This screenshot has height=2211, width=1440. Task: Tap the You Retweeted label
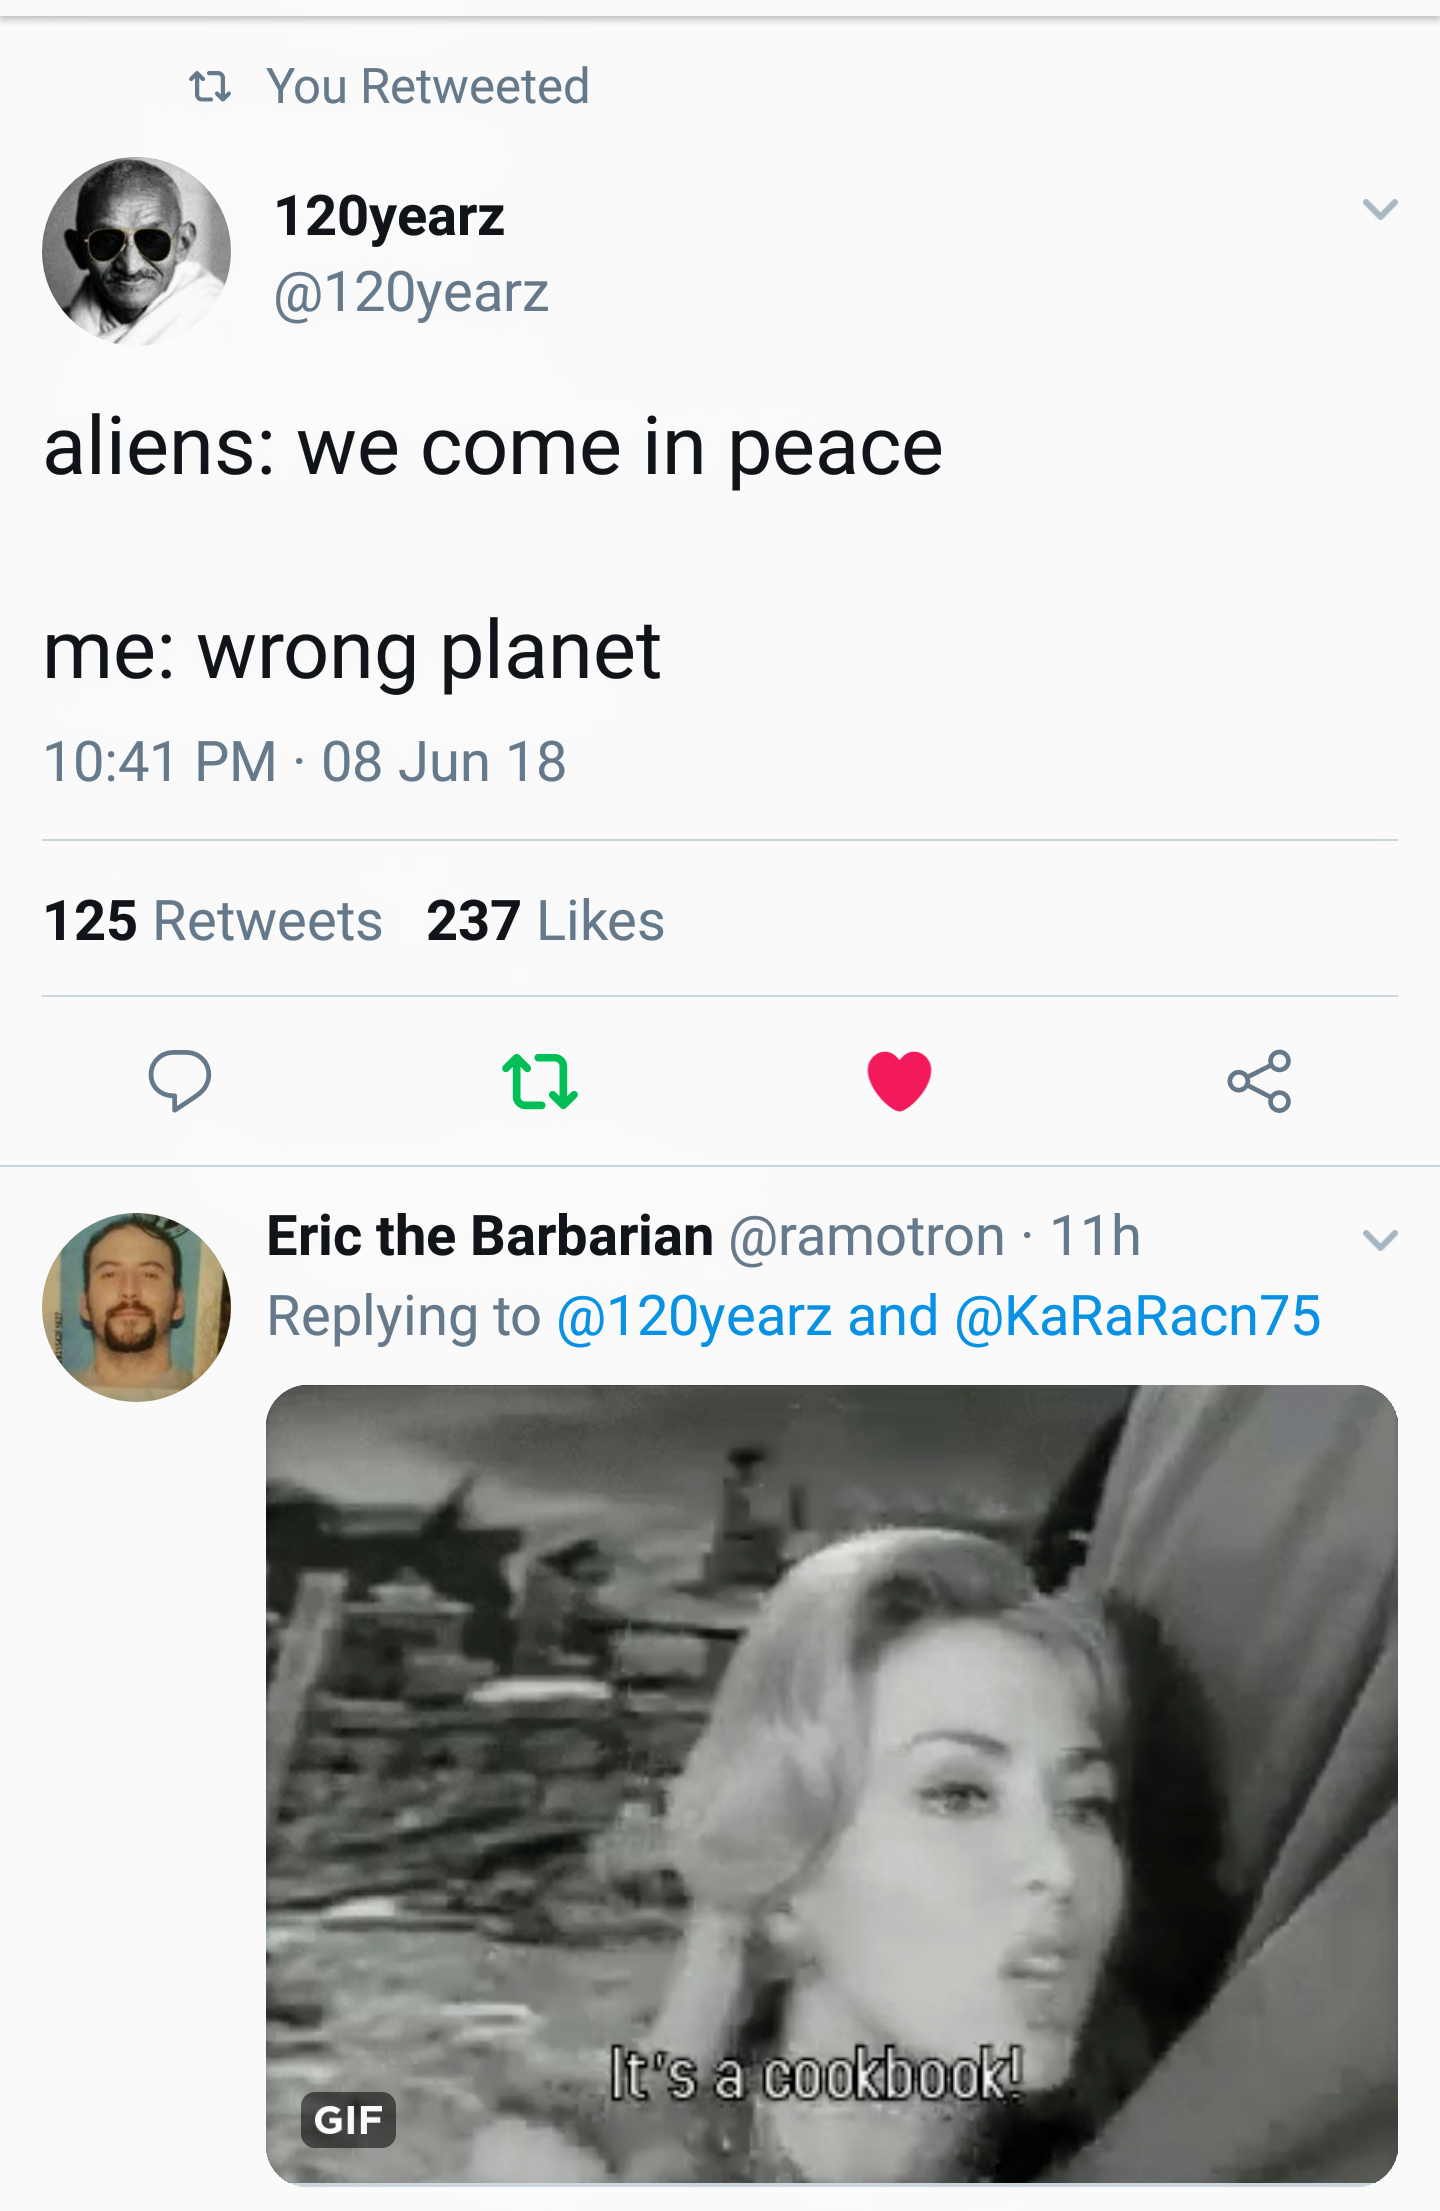[428, 87]
